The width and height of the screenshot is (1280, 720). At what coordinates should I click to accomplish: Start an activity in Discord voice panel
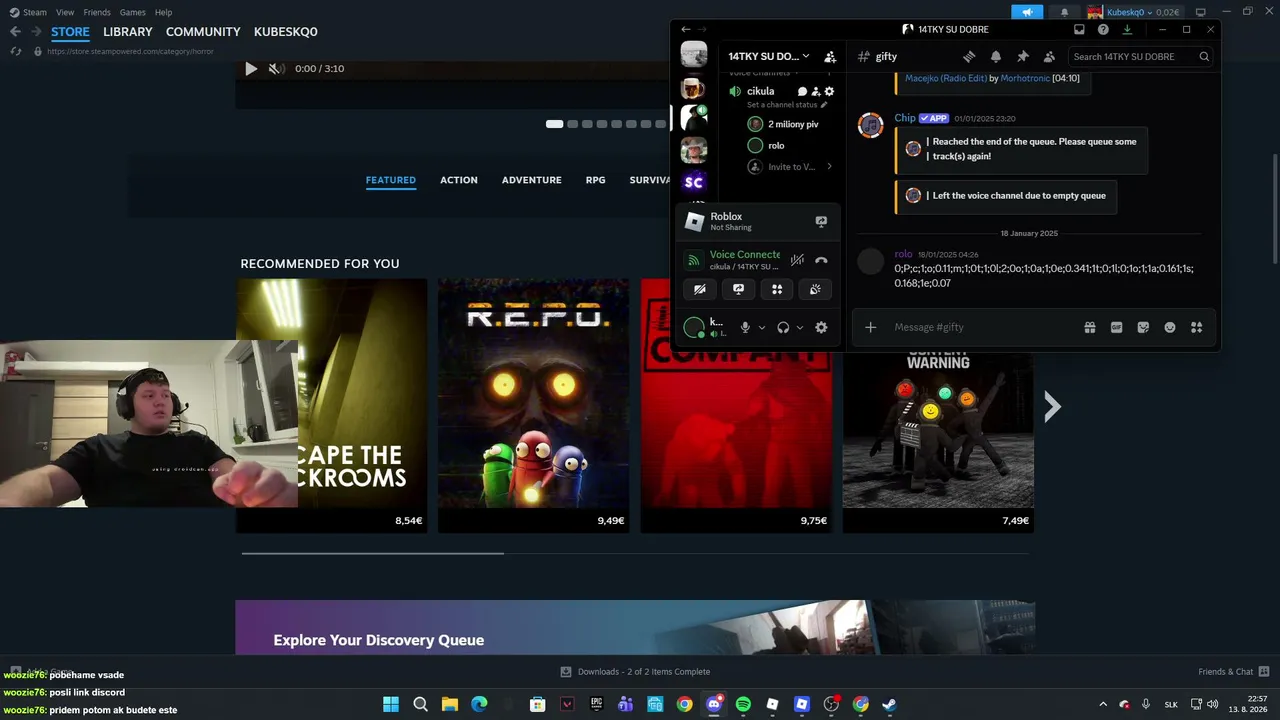click(x=777, y=289)
